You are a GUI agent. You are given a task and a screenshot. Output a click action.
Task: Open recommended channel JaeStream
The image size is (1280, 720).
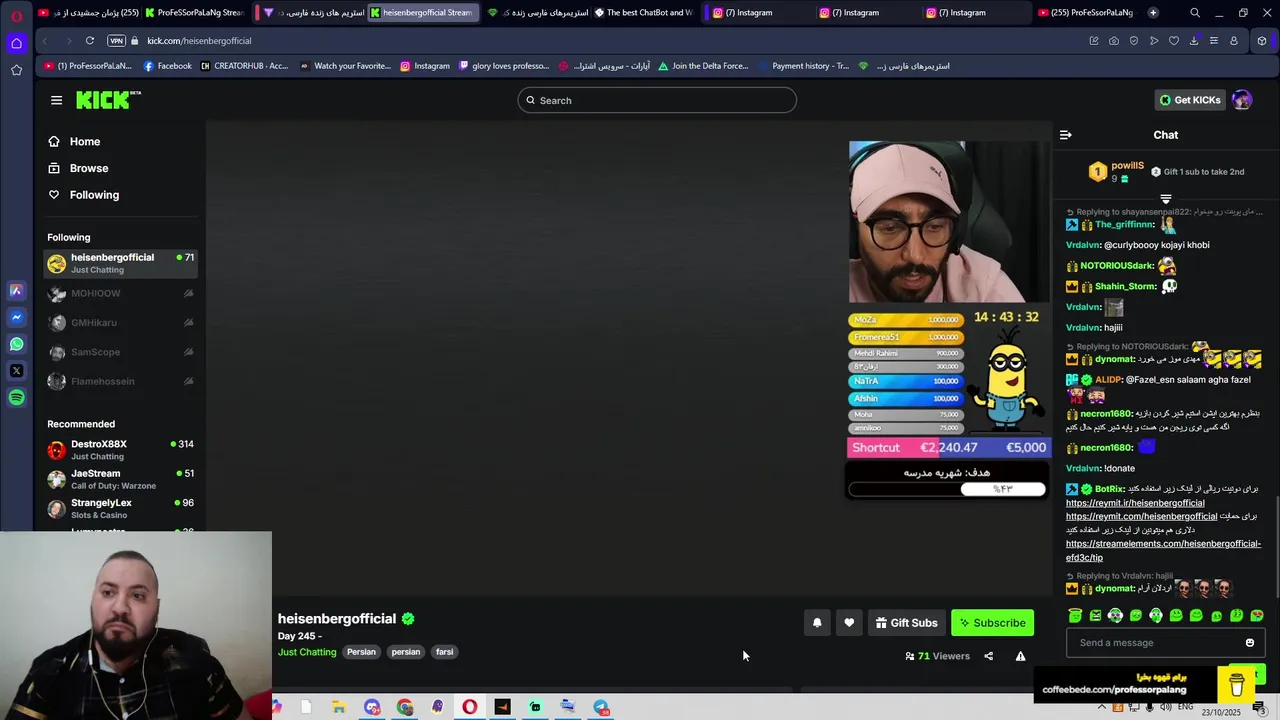120,479
